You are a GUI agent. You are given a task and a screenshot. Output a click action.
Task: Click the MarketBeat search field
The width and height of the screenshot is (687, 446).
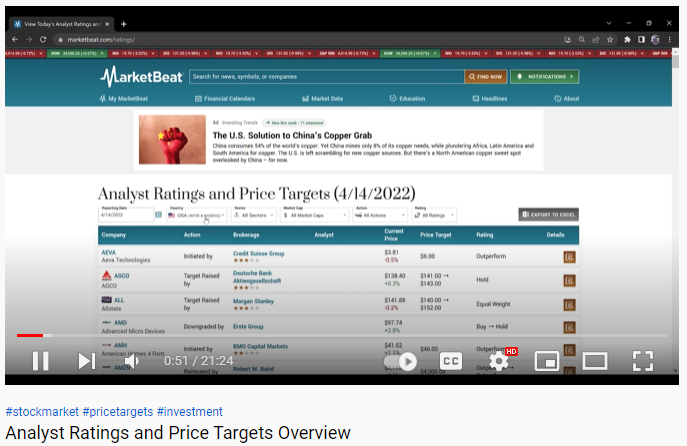pyautogui.click(x=326, y=77)
